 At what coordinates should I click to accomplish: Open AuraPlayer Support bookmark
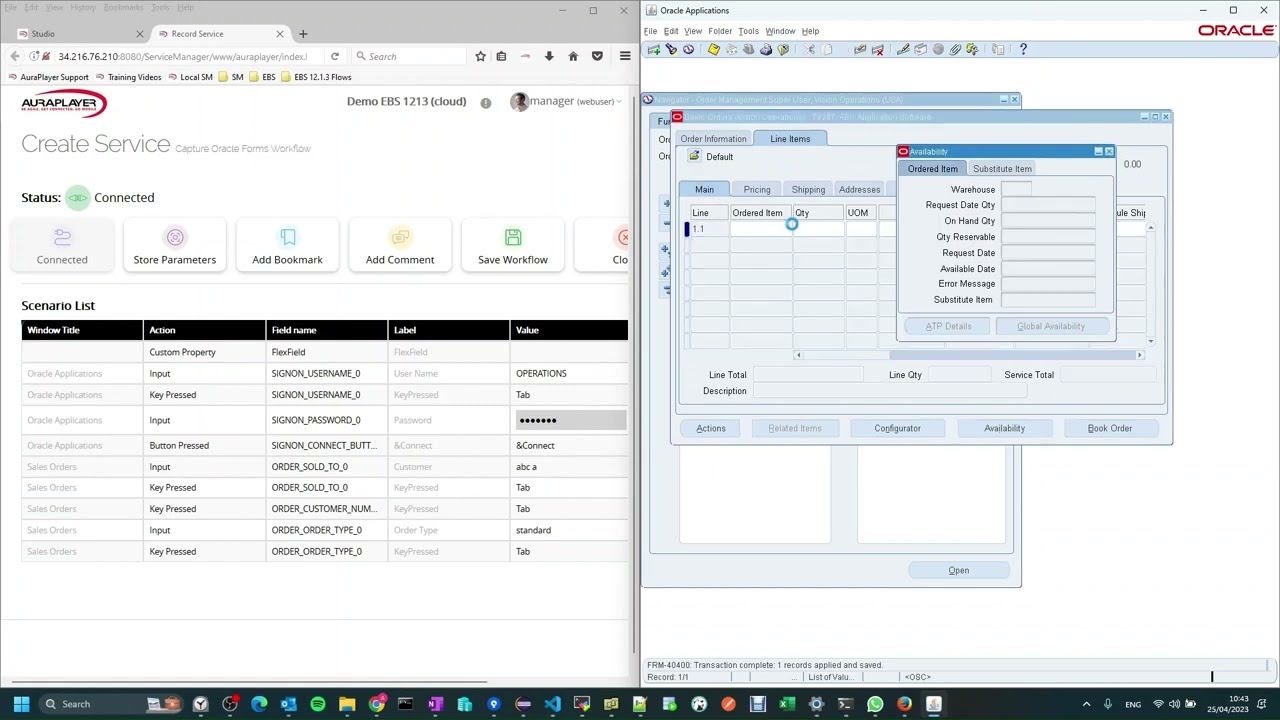pyautogui.click(x=48, y=77)
